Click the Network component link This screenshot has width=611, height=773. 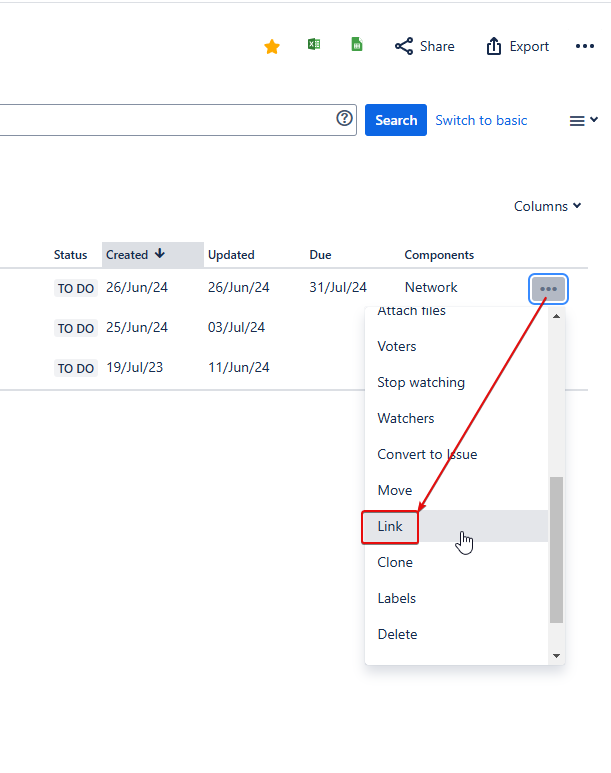(x=431, y=287)
